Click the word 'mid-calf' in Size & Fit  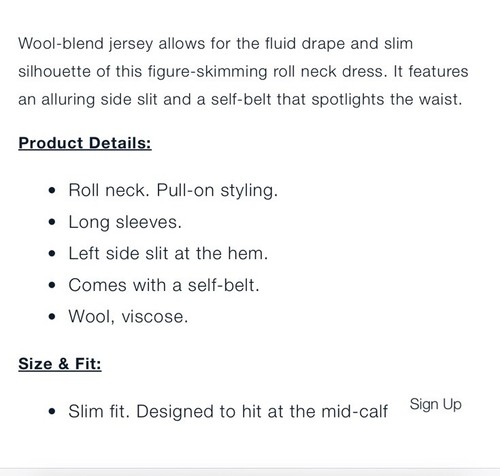tap(354, 411)
